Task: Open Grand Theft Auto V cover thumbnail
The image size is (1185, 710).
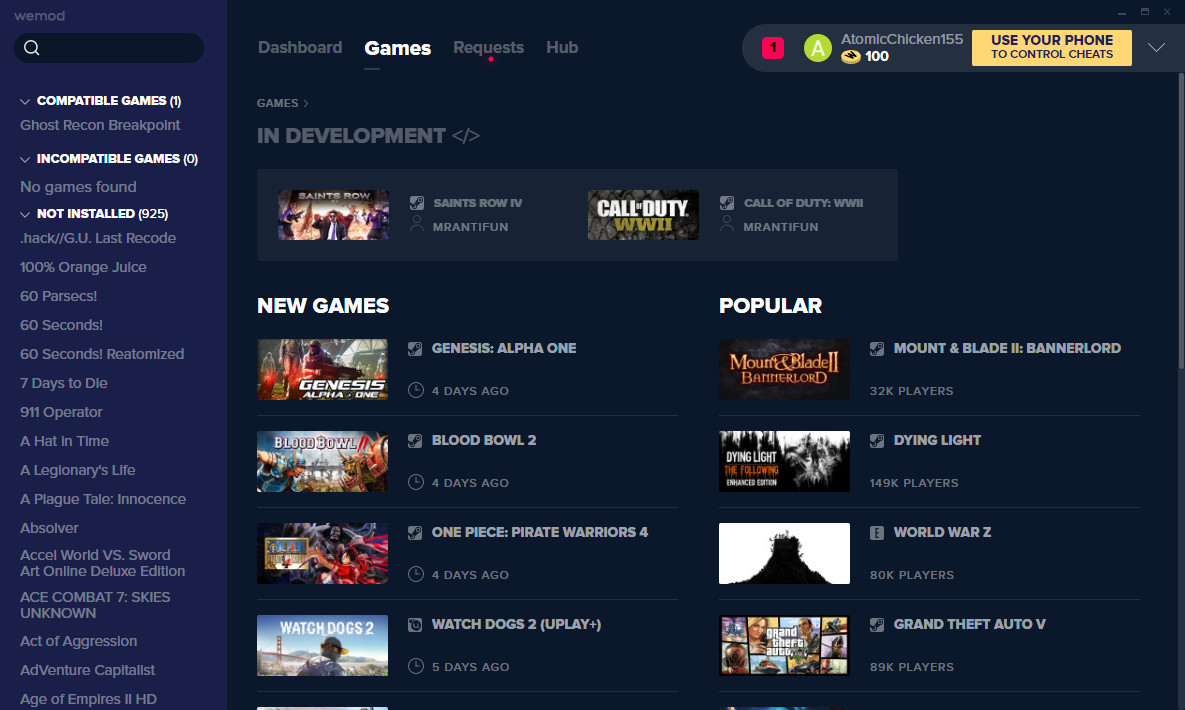Action: (x=784, y=645)
